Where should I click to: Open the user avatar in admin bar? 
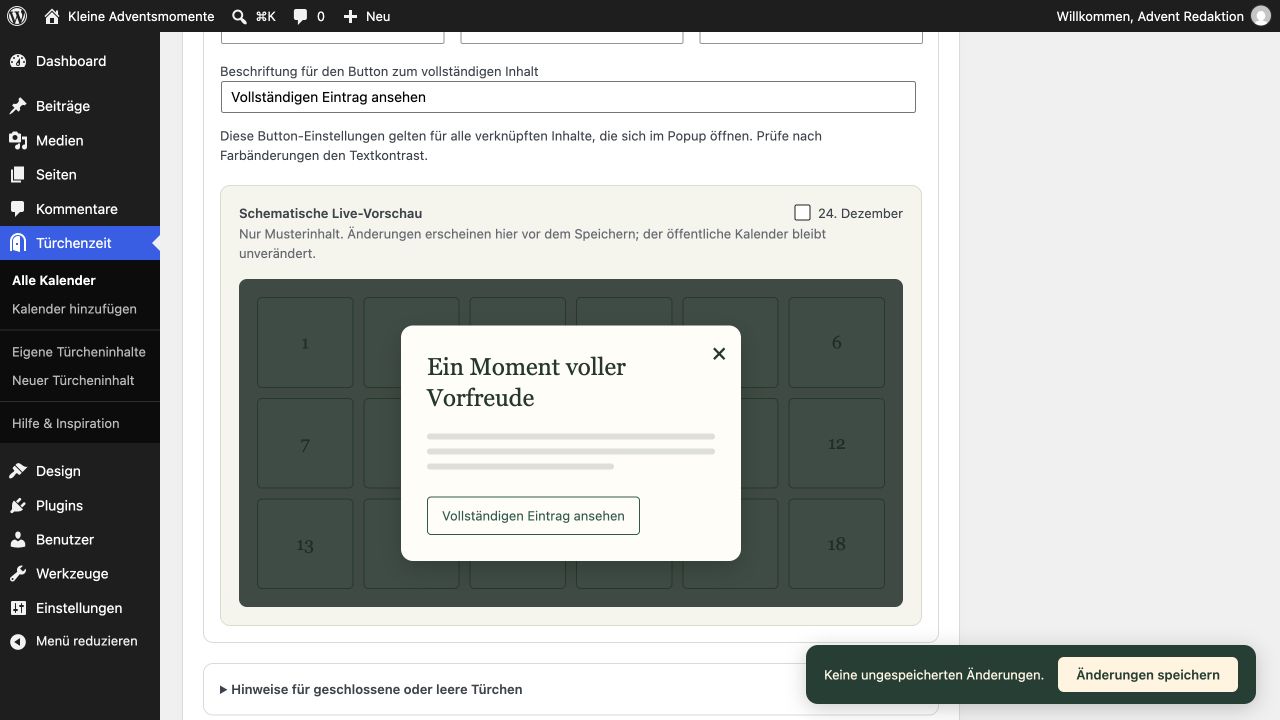(x=1261, y=16)
